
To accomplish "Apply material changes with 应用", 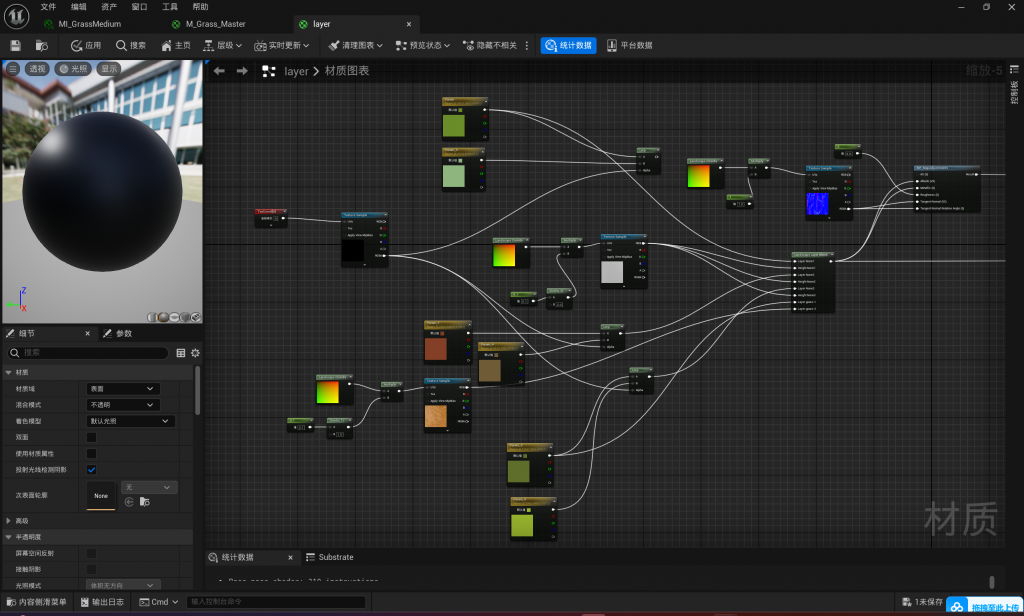I will coord(86,45).
